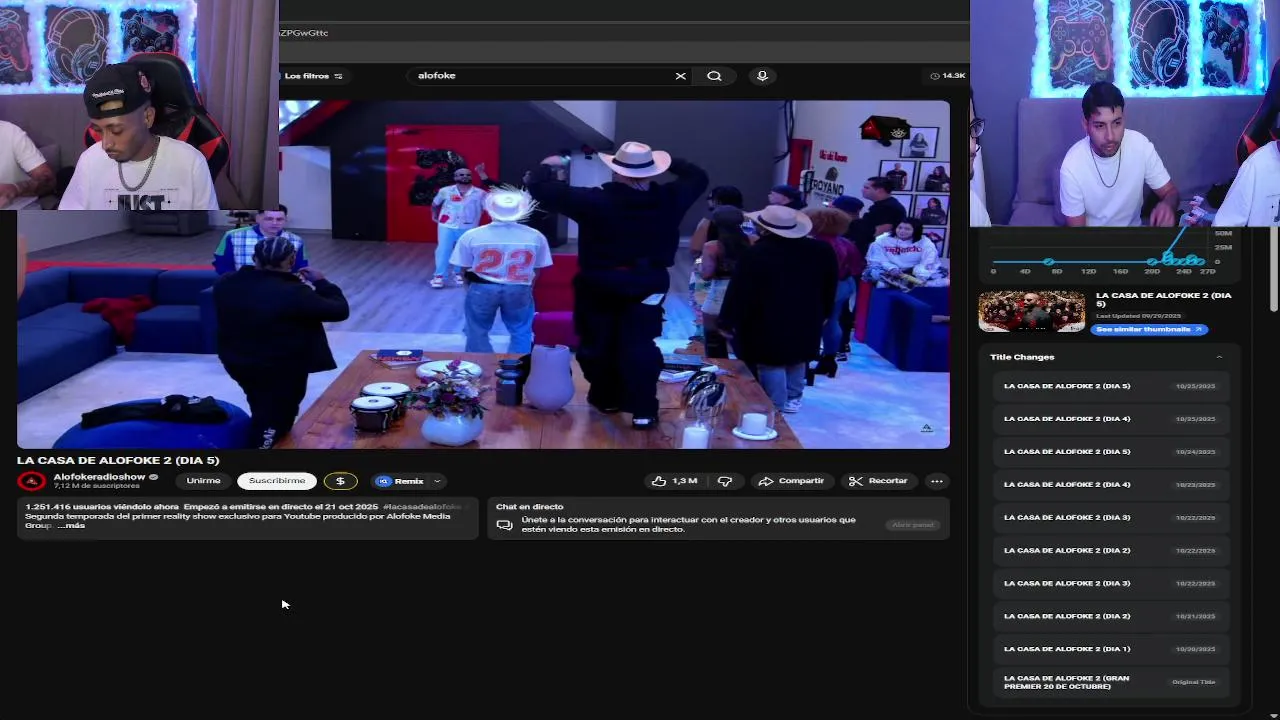Viewport: 1280px width, 720px height.
Task: Click the Last Updated date text in side panel
Action: 1138,316
